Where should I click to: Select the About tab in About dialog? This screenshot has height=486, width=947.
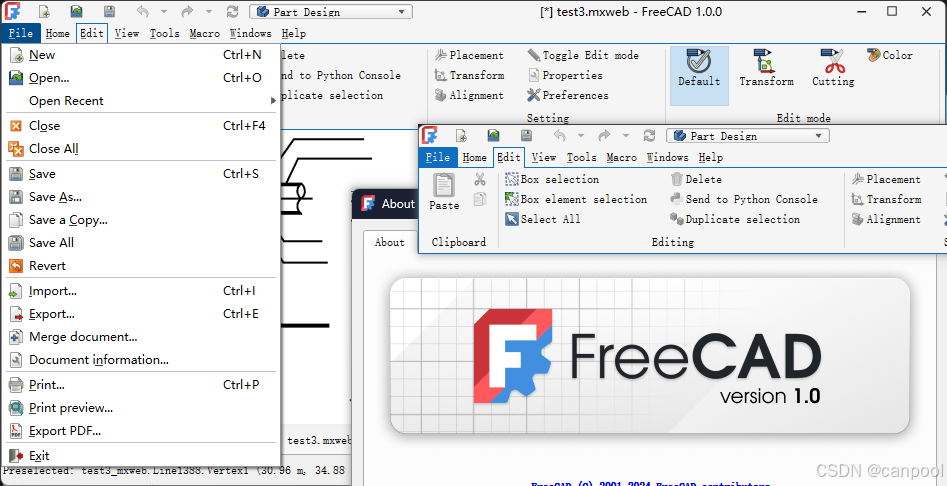tap(390, 242)
